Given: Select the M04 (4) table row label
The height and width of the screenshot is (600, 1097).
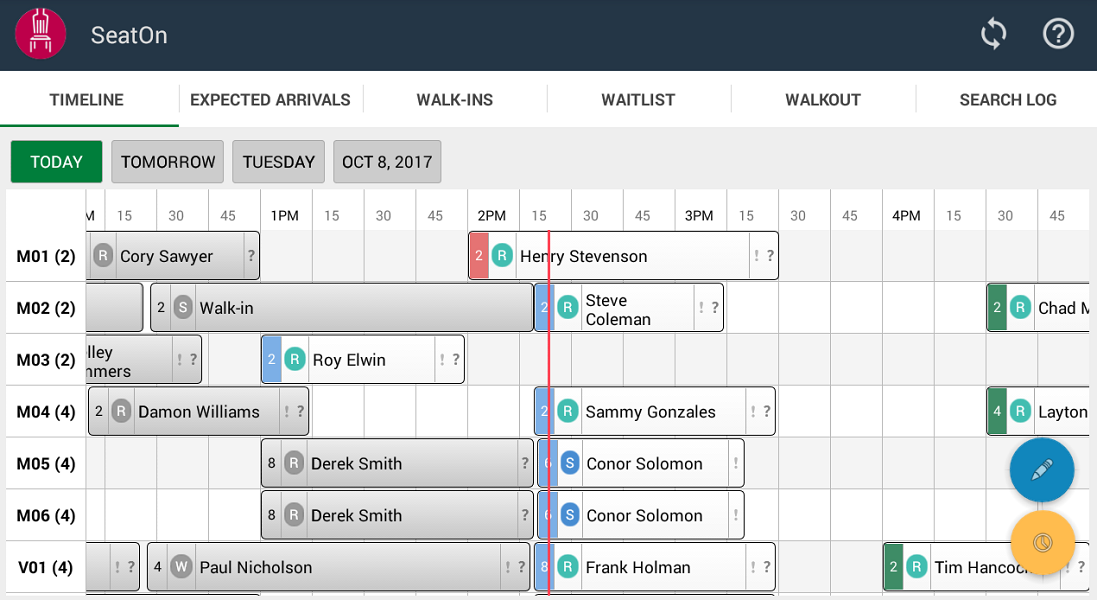Looking at the screenshot, I should (46, 412).
